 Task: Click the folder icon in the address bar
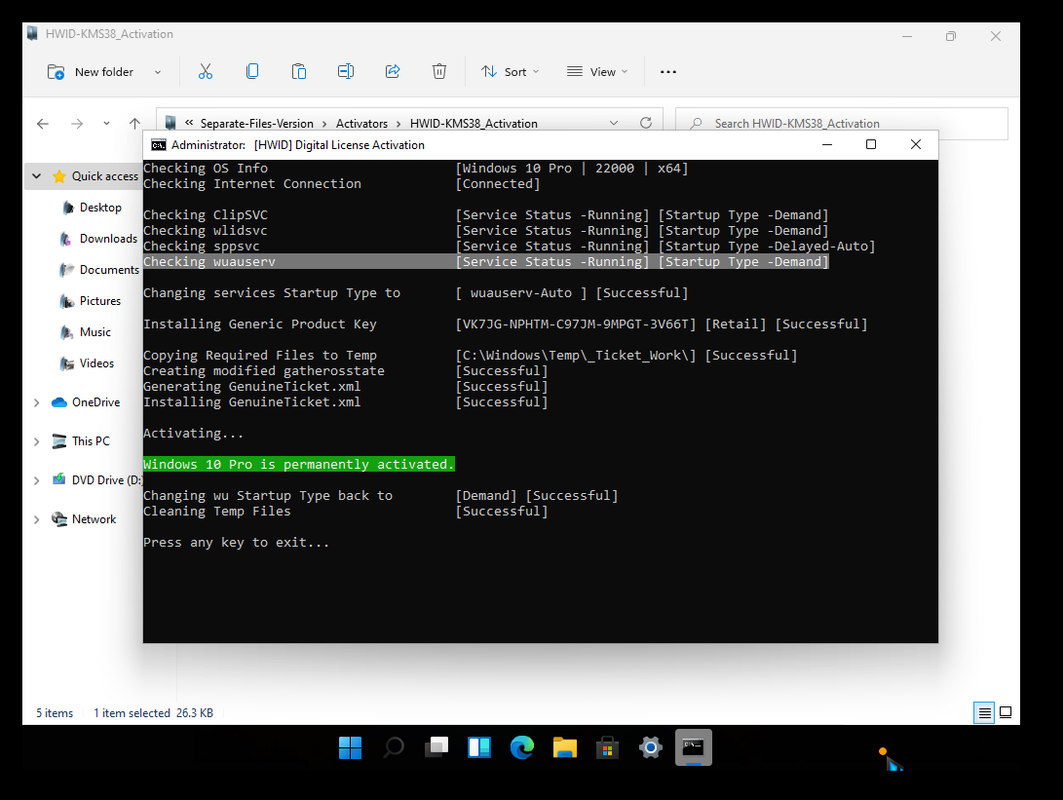171,123
